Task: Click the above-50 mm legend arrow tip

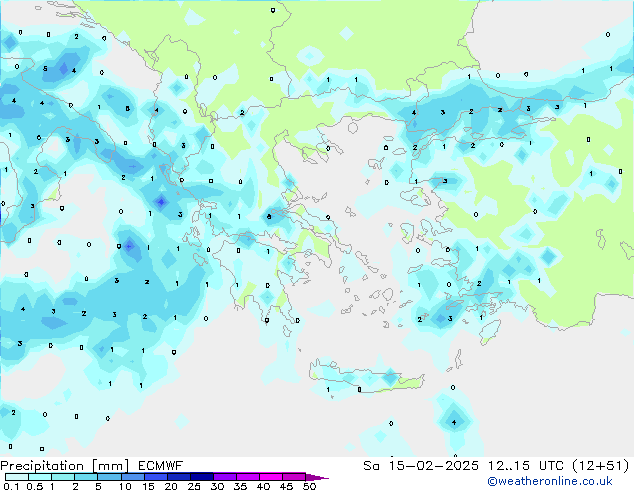Action: click(x=317, y=477)
